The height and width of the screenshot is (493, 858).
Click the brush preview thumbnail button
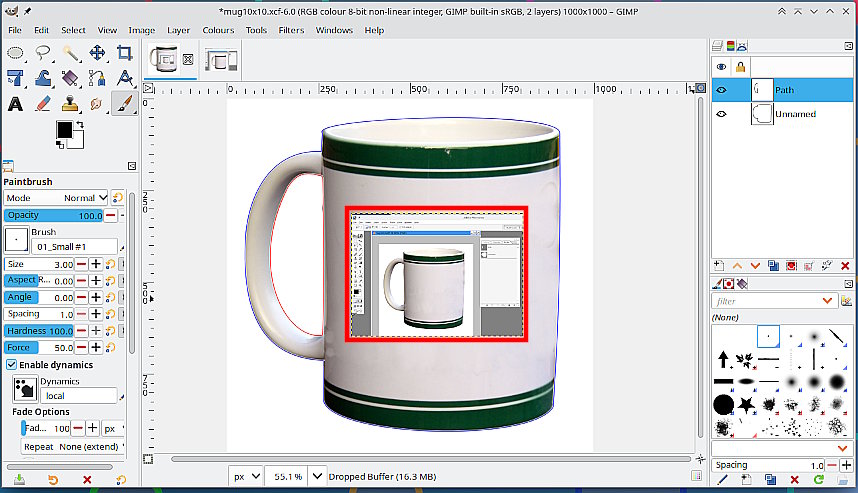click(17, 239)
